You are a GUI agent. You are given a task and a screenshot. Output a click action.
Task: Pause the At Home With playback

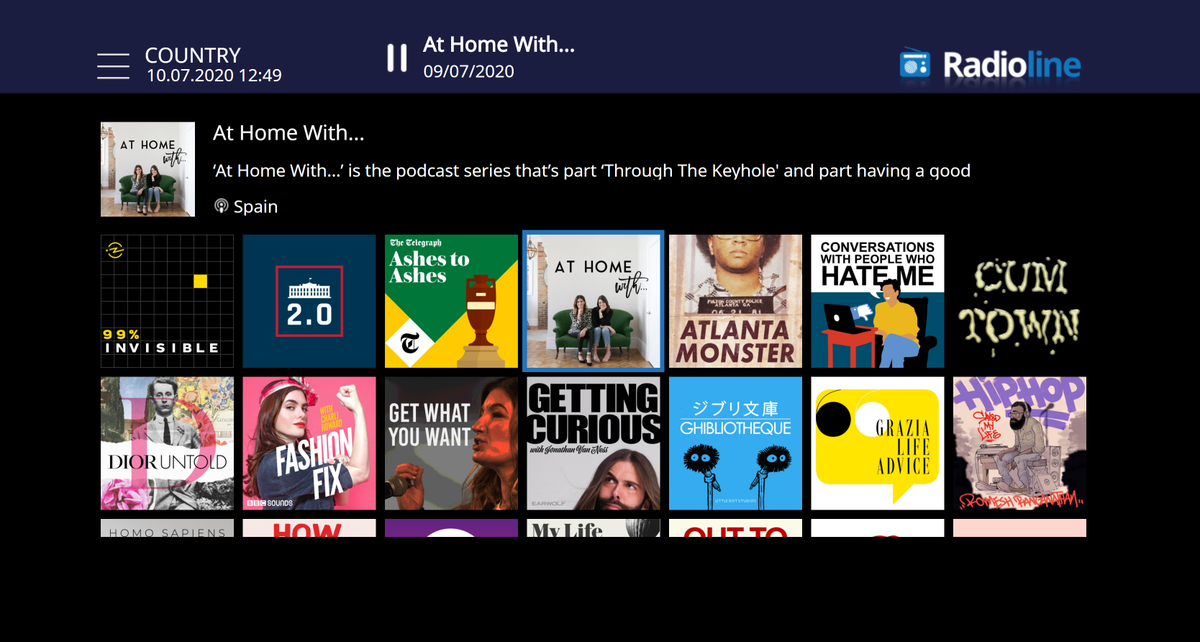pos(397,58)
